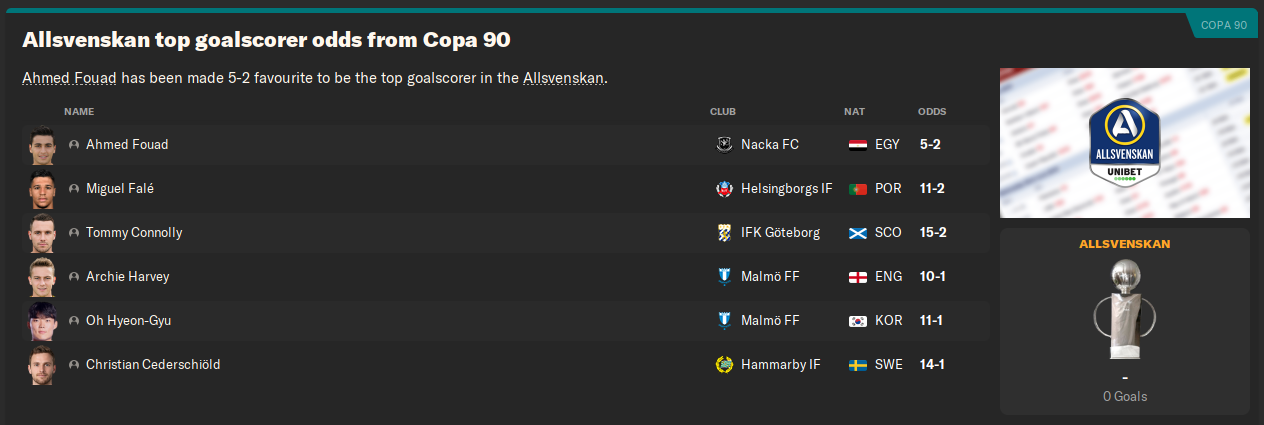Click the Hammarby IF club badge icon
Screen dimensions: 1264x425
click(725, 364)
